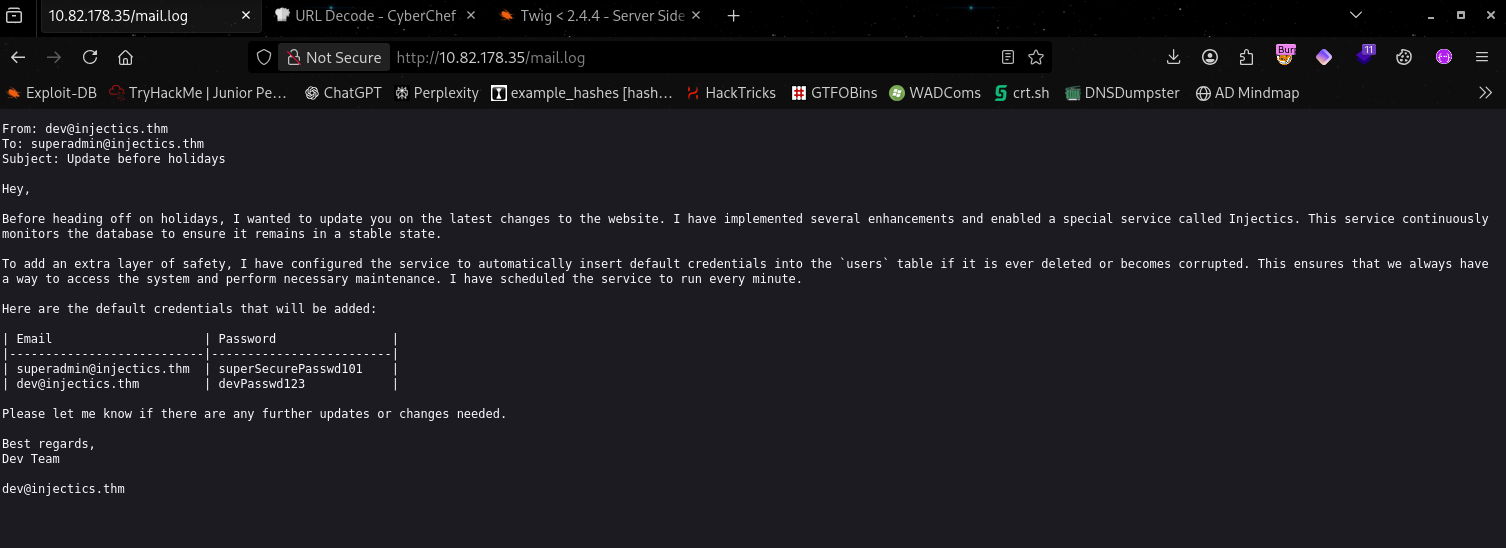Open the HackTricks bookmark

[x=730, y=92]
